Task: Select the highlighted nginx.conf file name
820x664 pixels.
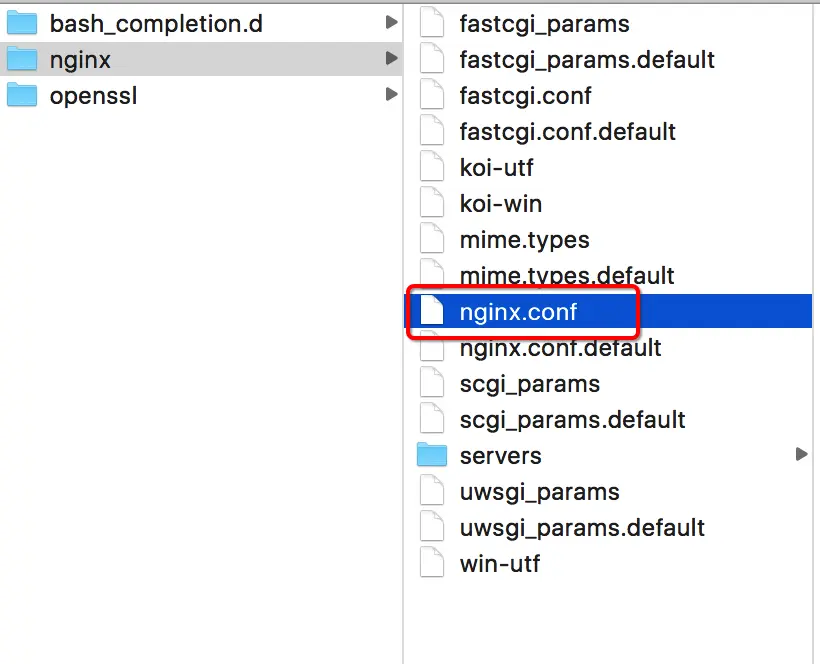Action: (518, 312)
